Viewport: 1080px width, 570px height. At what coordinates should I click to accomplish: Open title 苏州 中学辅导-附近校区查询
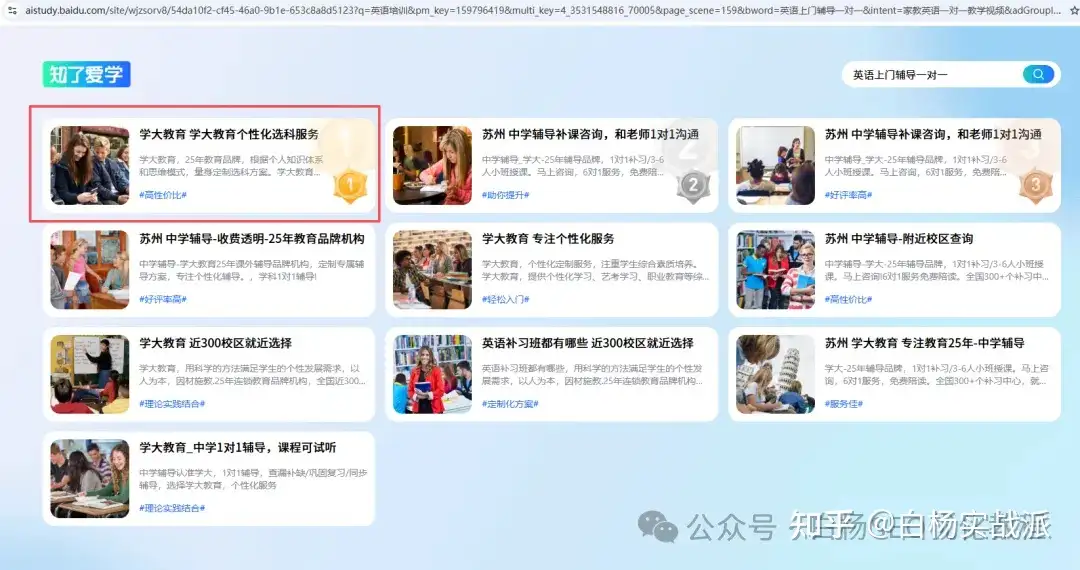[899, 239]
